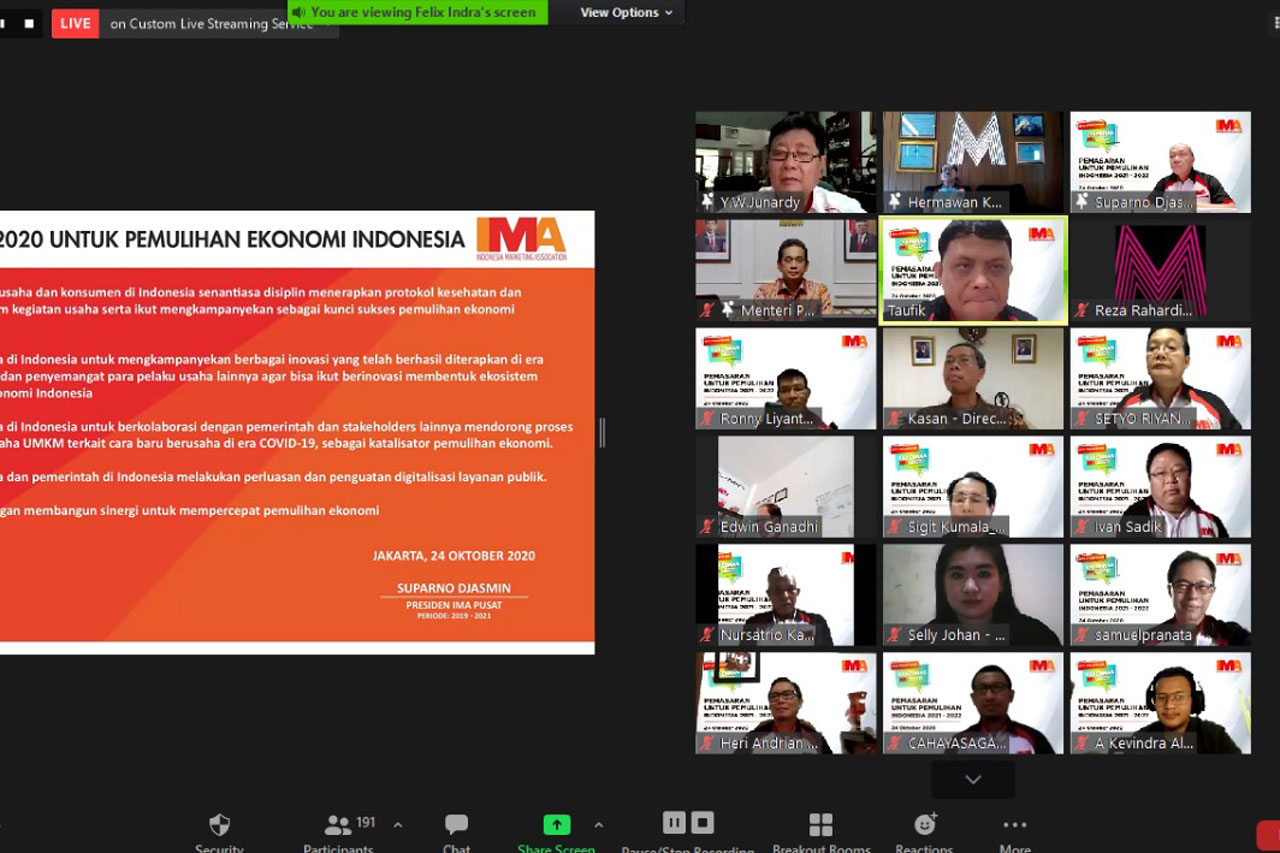Open the Participants list icon
1280x853 pixels.
pyautogui.click(x=338, y=826)
